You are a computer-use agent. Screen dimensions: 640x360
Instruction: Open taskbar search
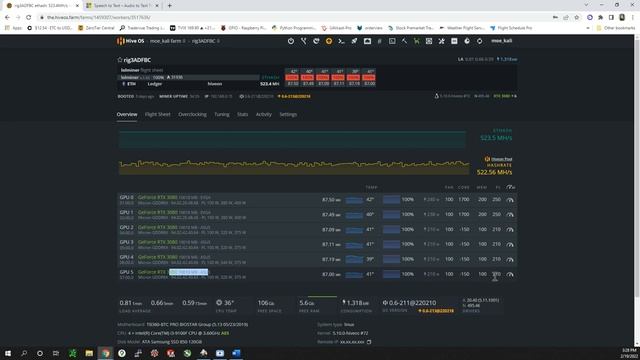24,353
